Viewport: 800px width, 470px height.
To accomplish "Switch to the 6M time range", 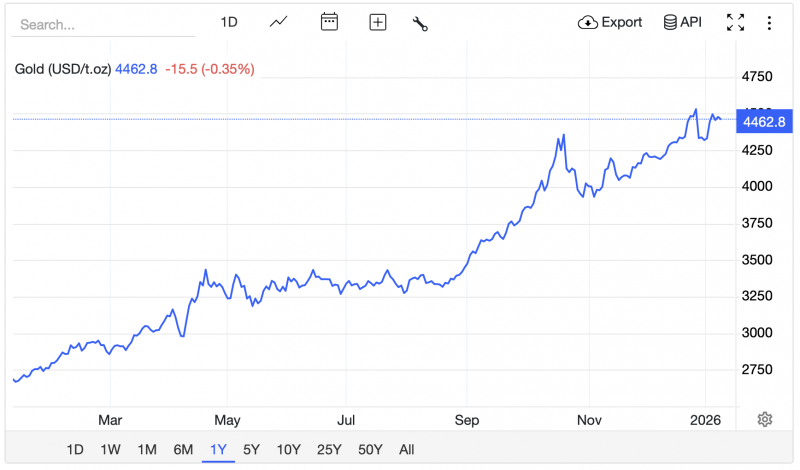I will click(x=183, y=449).
